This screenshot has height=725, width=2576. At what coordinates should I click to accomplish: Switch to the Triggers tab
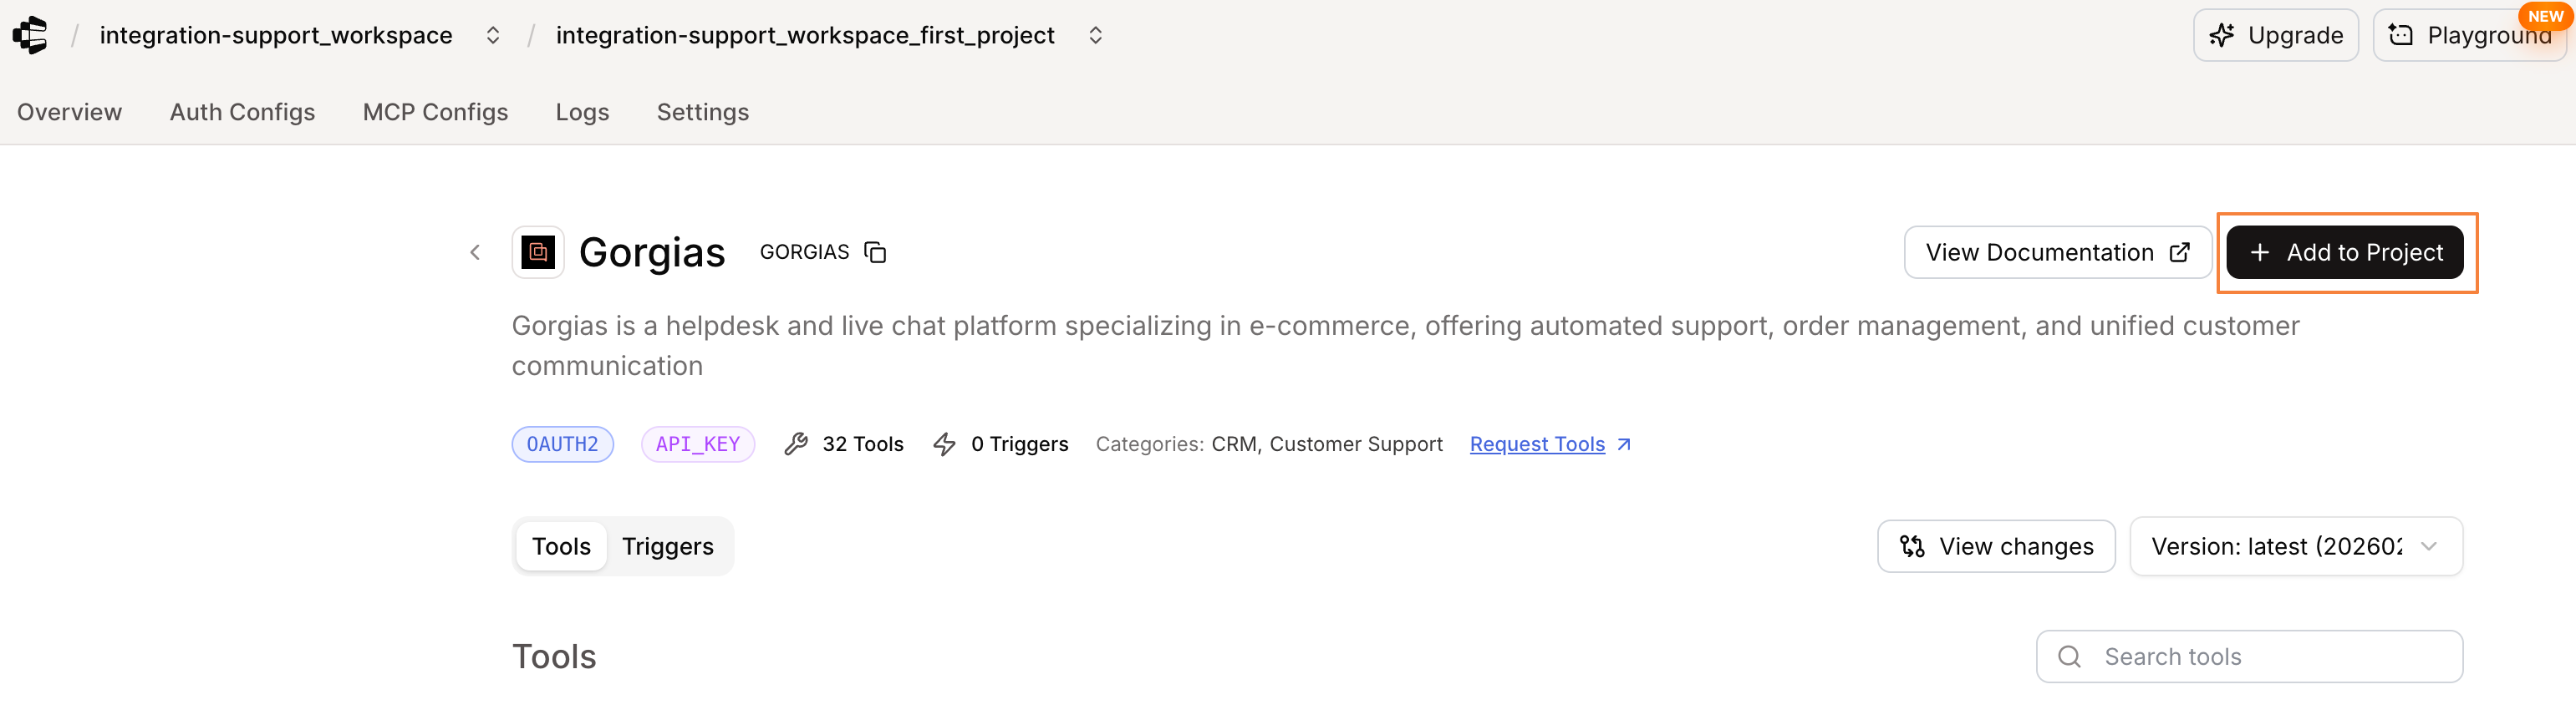[667, 546]
